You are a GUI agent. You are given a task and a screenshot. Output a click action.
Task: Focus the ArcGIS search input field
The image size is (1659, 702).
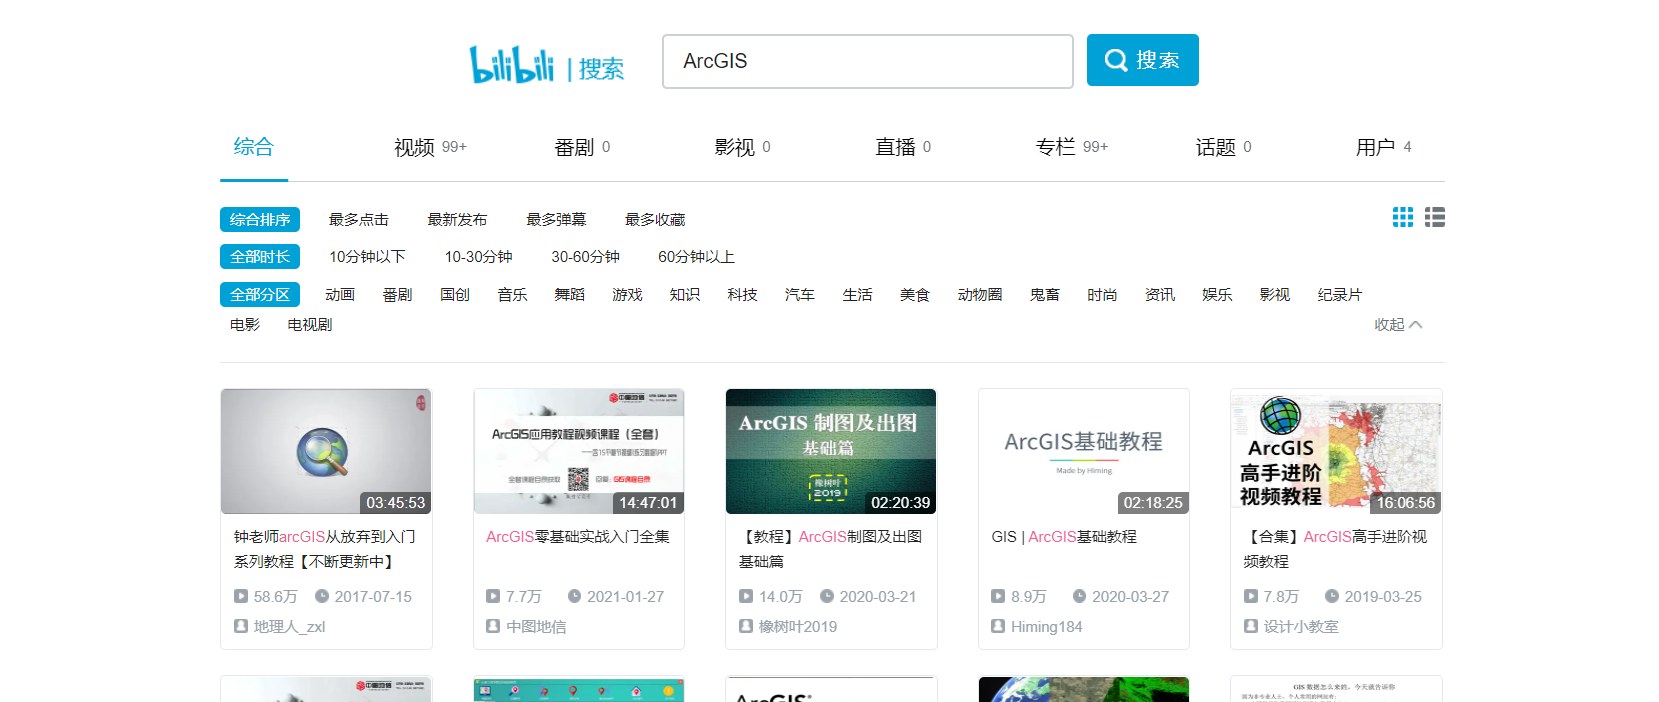pyautogui.click(x=867, y=61)
